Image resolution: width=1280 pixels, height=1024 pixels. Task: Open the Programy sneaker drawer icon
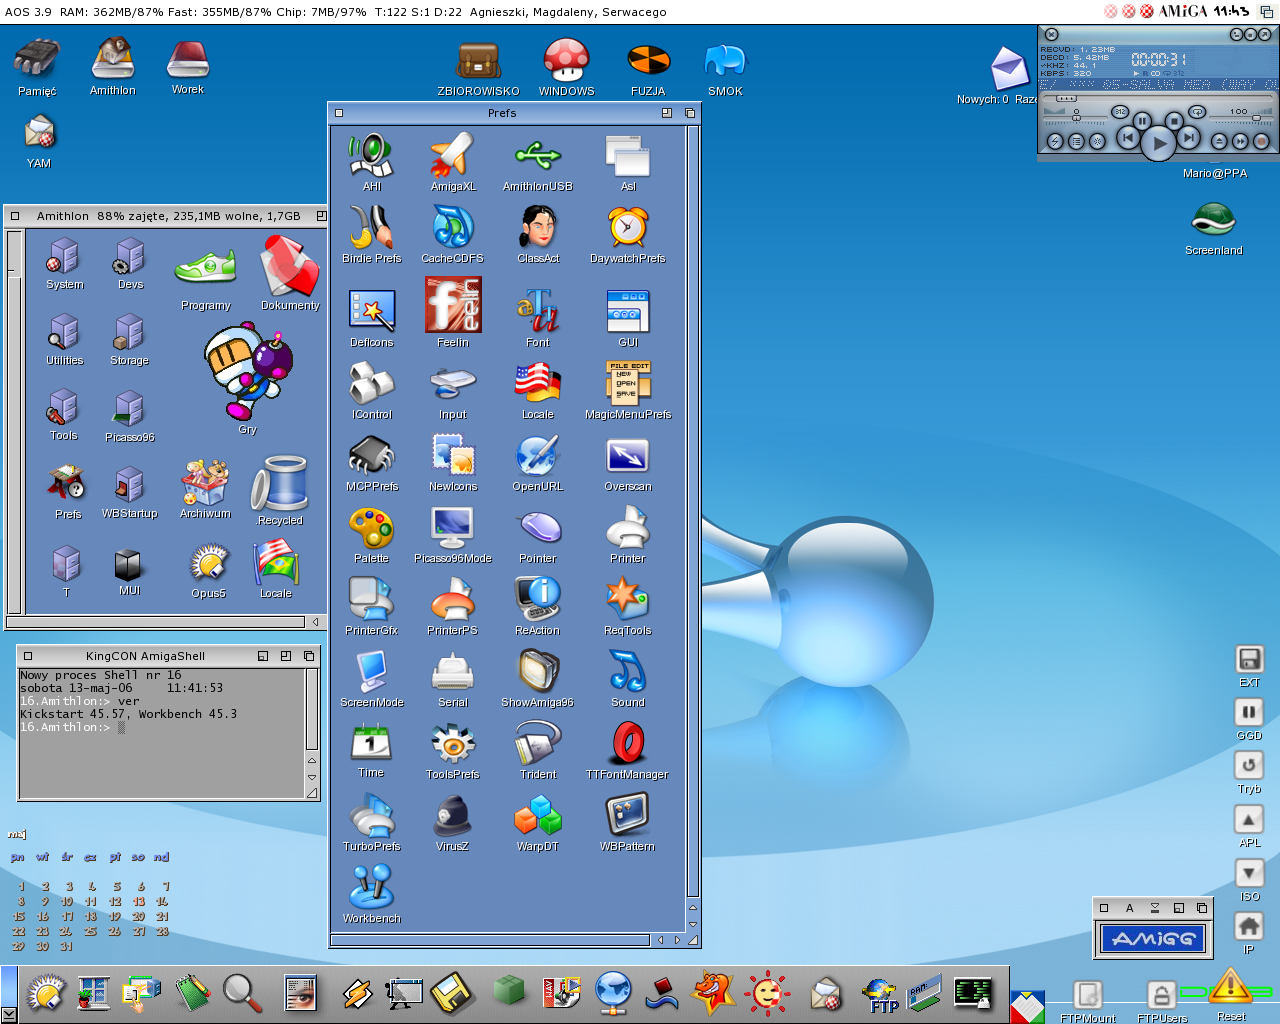pos(205,268)
